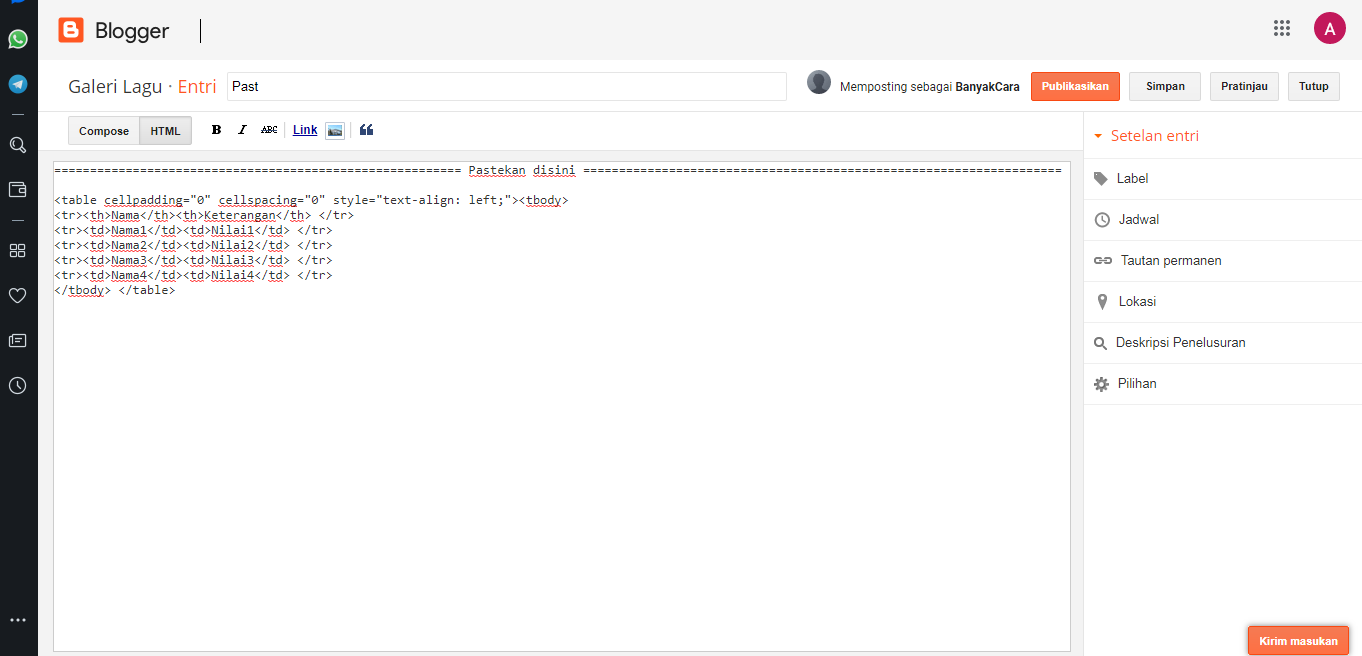The height and width of the screenshot is (656, 1362).
Task: Send feedback via Kirim masukan
Action: pyautogui.click(x=1298, y=641)
